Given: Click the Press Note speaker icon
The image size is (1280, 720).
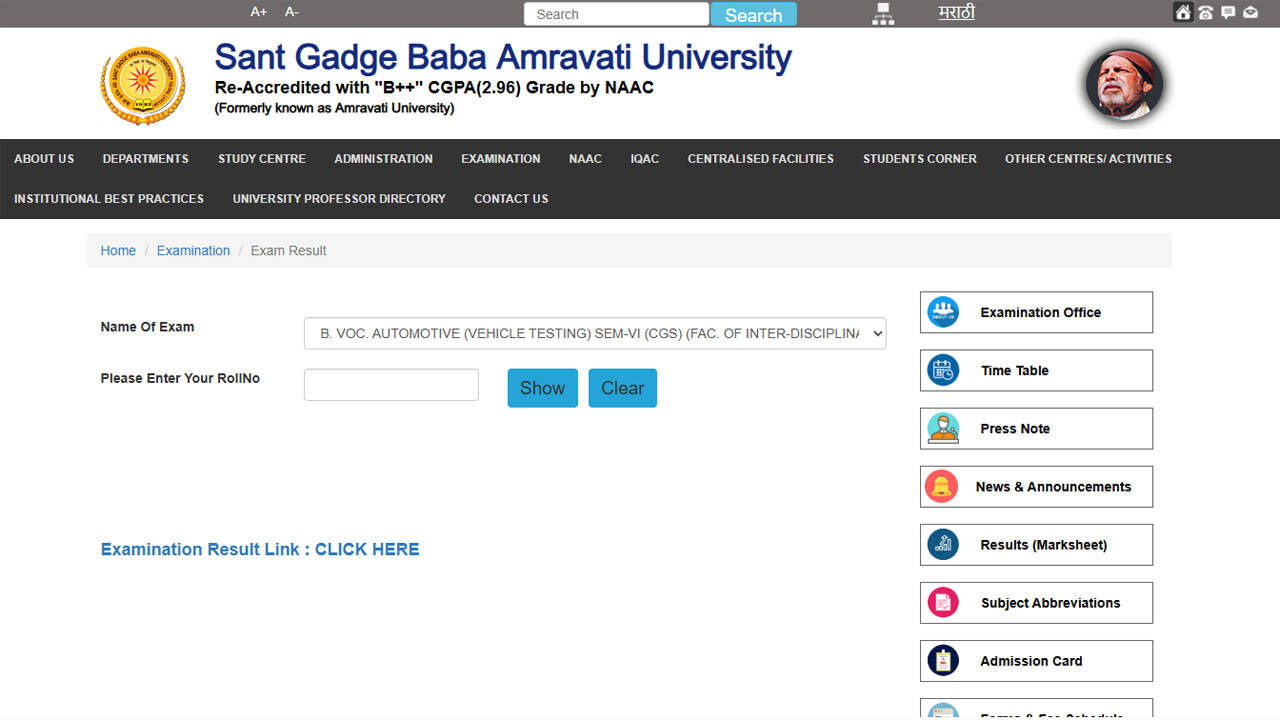Looking at the screenshot, I should 943,428.
